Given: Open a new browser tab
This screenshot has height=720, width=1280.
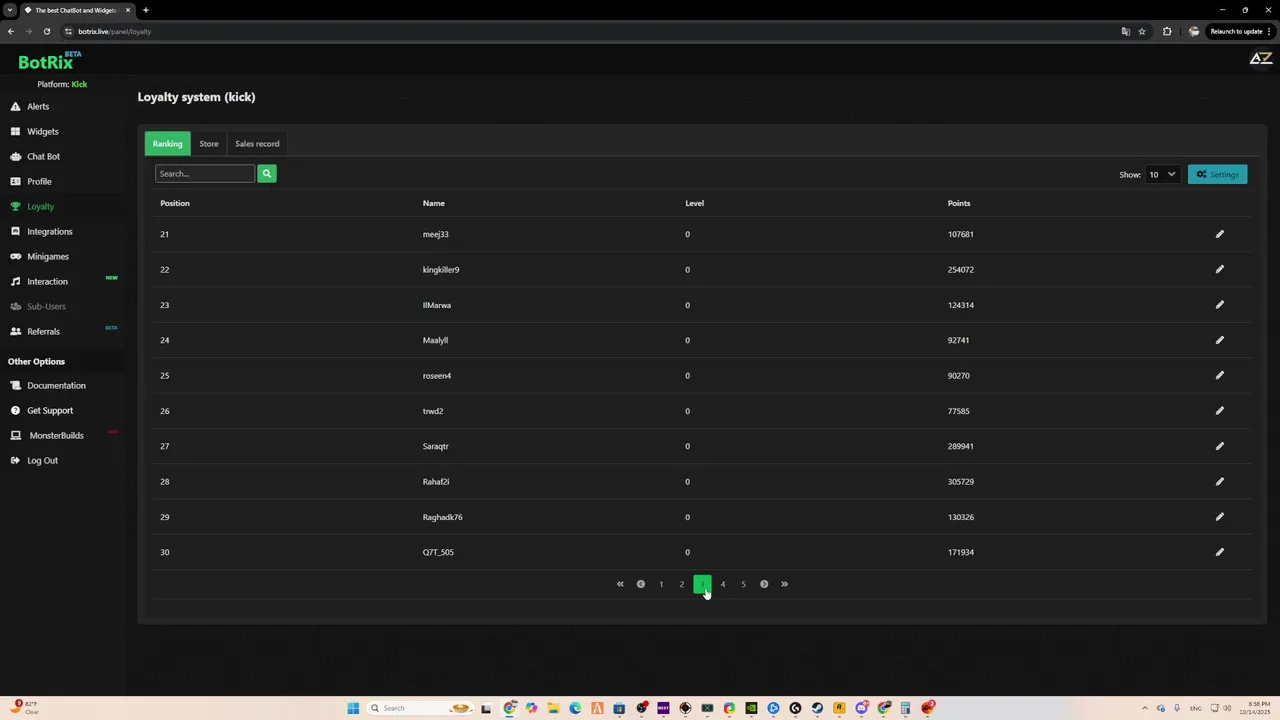Looking at the screenshot, I should (x=145, y=10).
